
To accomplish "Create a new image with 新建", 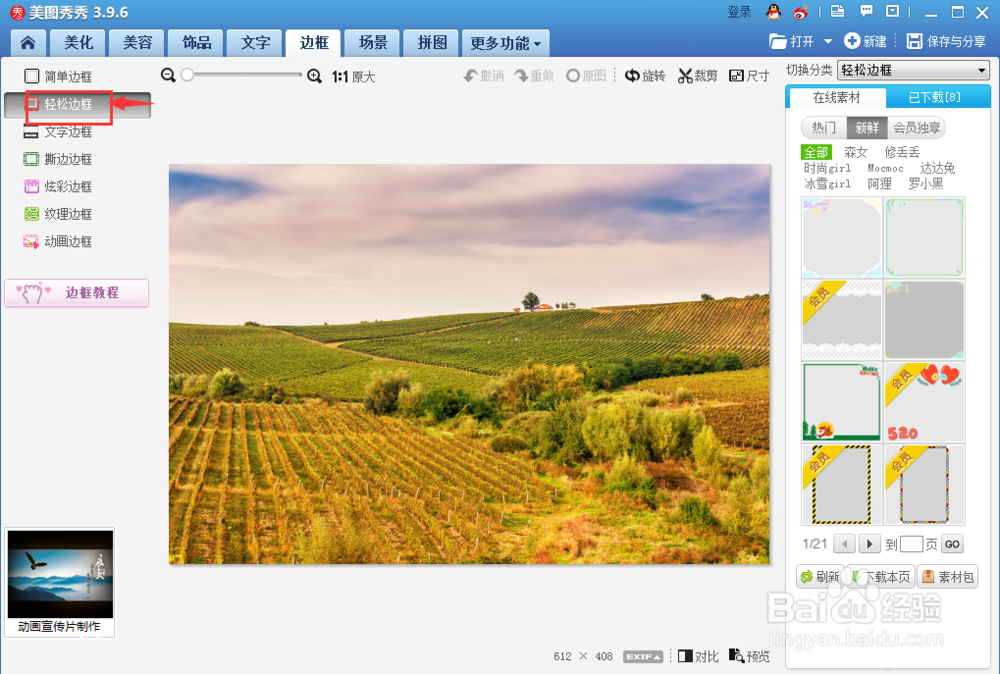I will (865, 41).
